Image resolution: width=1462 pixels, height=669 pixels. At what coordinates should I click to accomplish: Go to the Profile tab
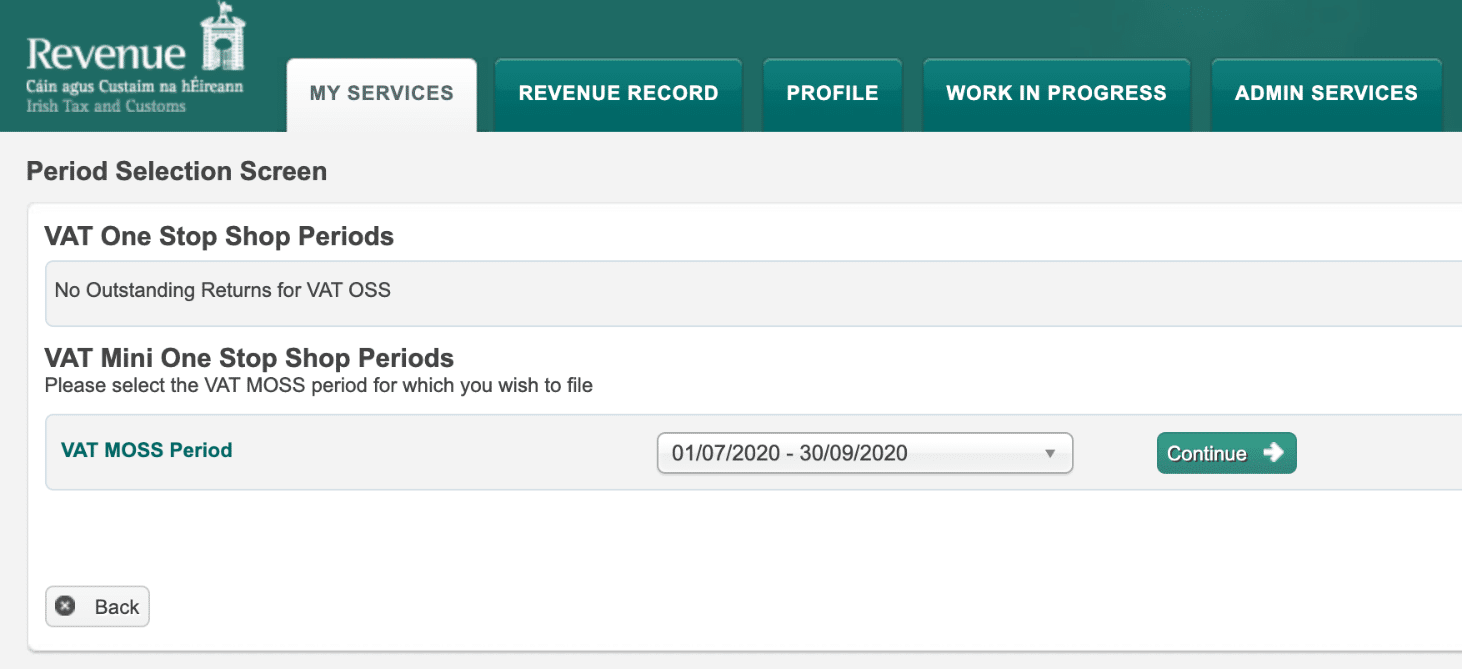832,94
